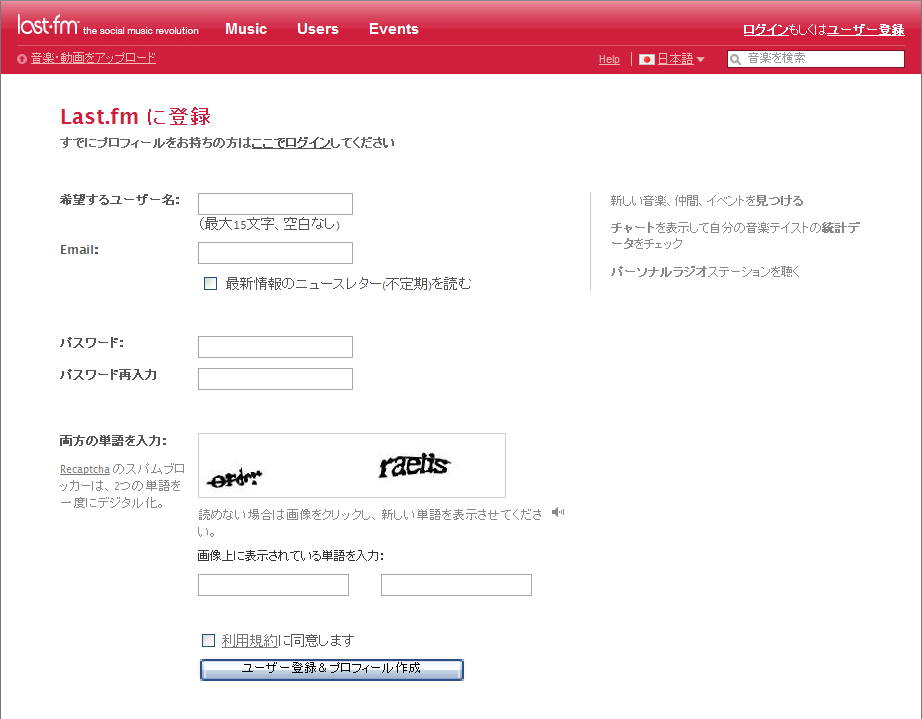Focus the first captcha word field

273,585
